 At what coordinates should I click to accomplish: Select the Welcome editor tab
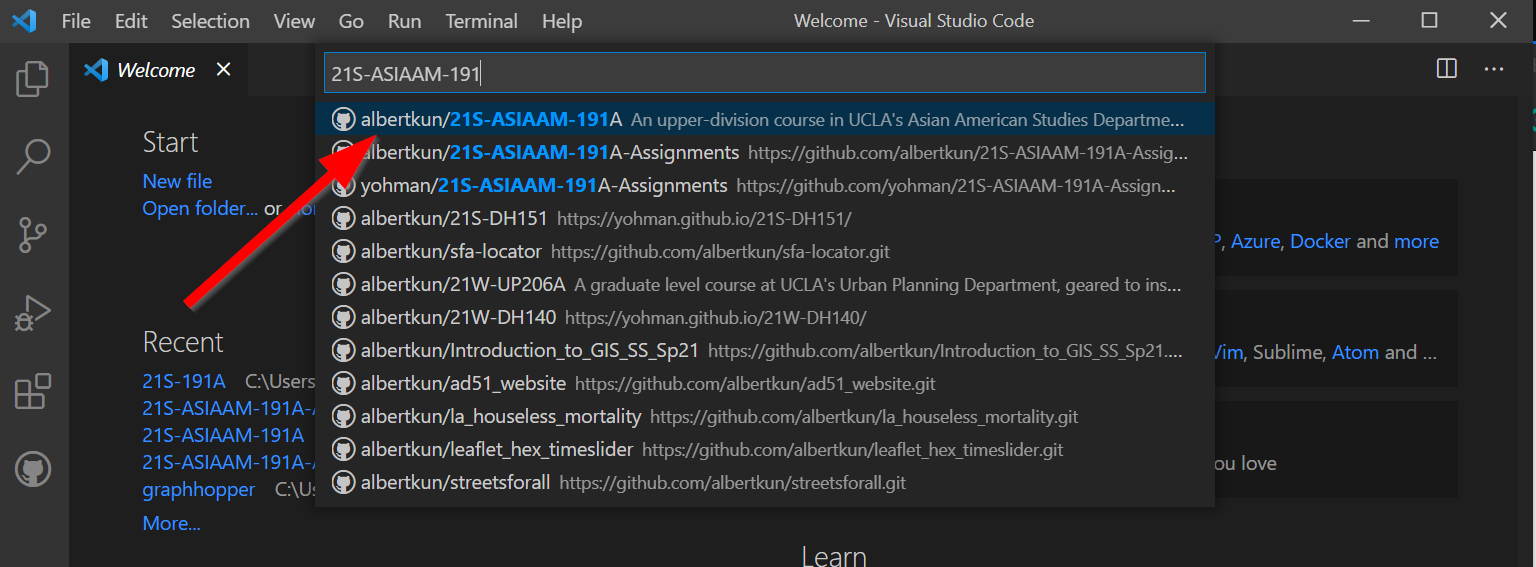point(155,70)
